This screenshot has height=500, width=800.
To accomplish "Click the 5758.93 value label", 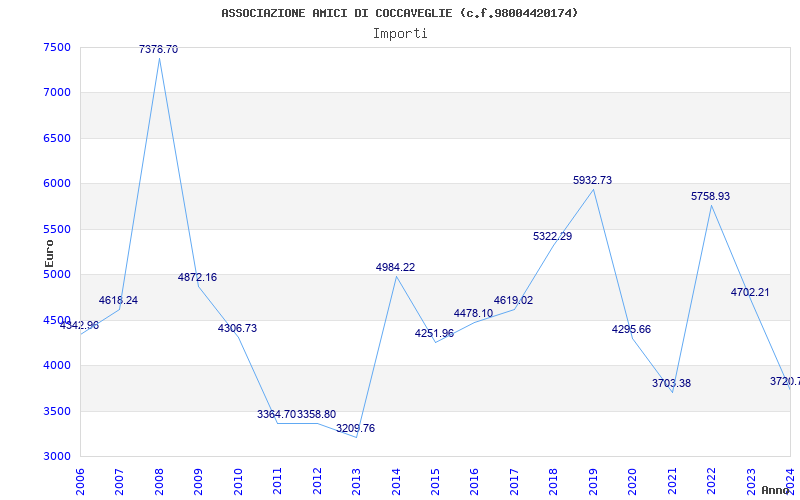I will tap(711, 196).
